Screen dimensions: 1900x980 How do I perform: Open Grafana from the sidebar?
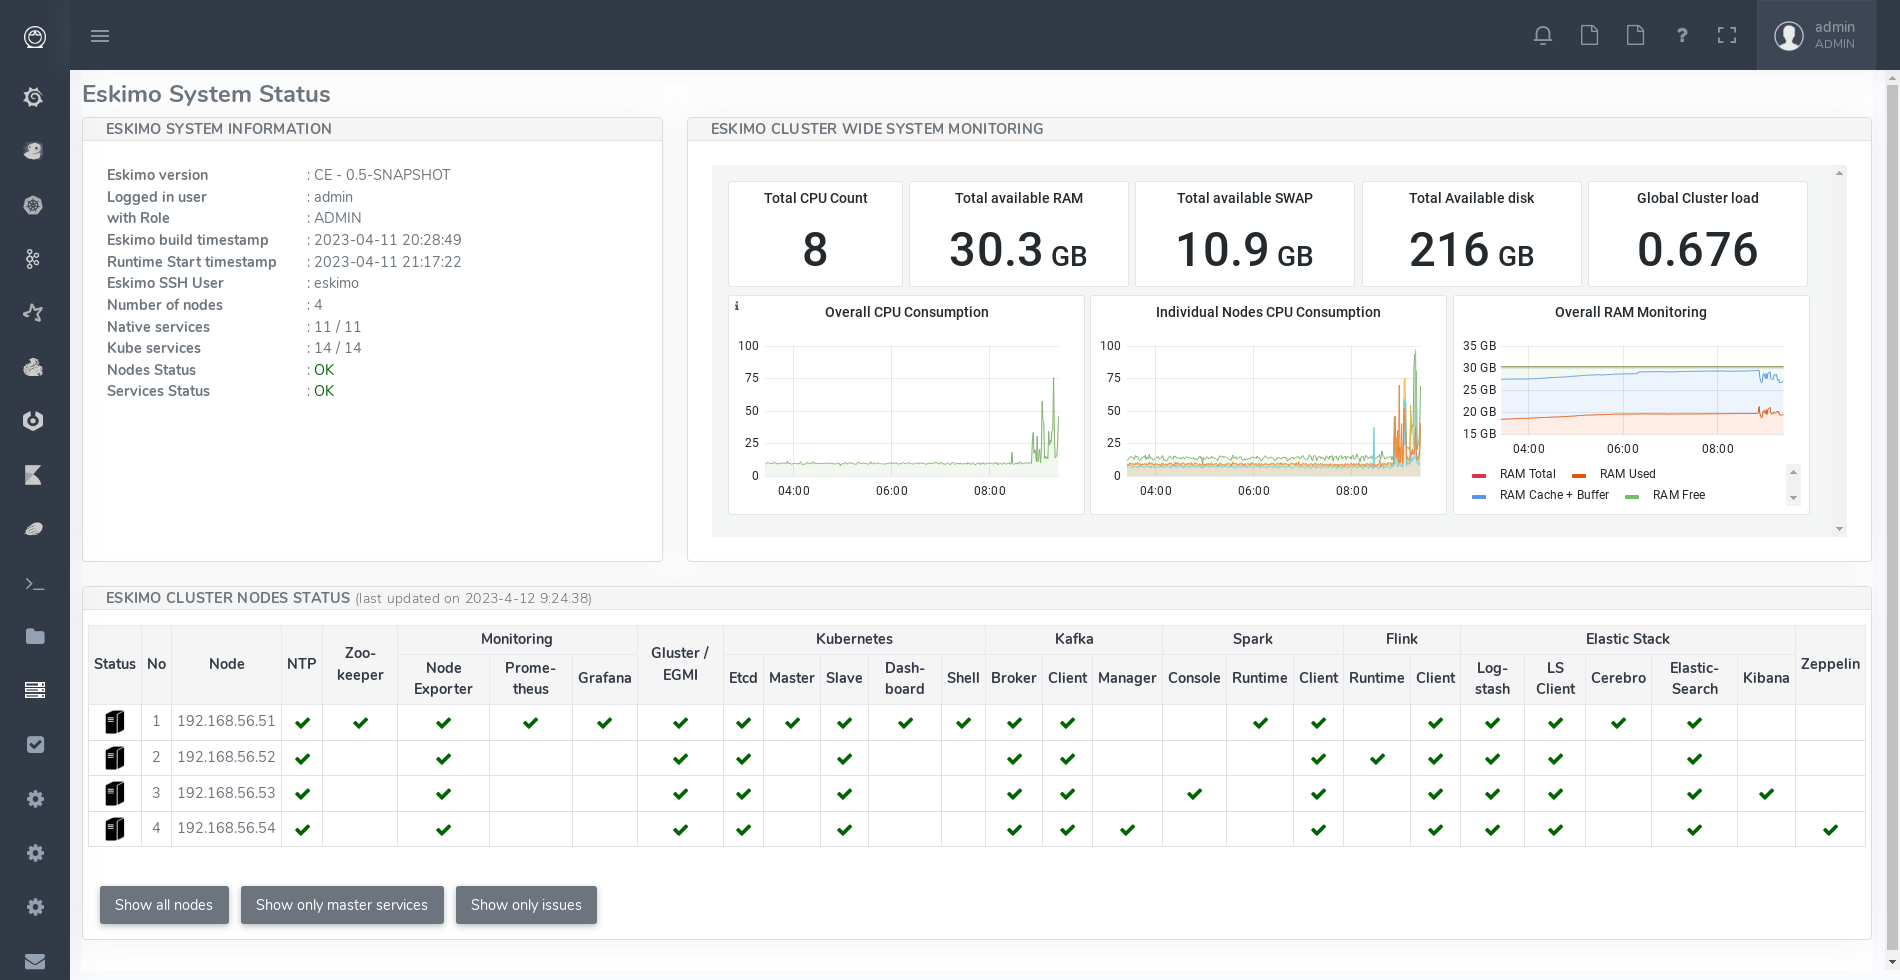[x=33, y=97]
